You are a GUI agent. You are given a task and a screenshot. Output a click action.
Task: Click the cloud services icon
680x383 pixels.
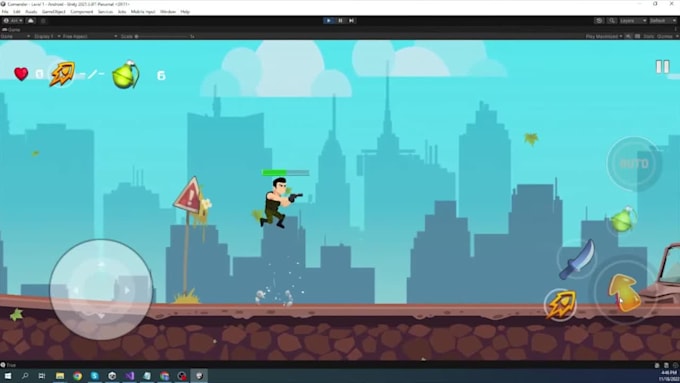31,20
